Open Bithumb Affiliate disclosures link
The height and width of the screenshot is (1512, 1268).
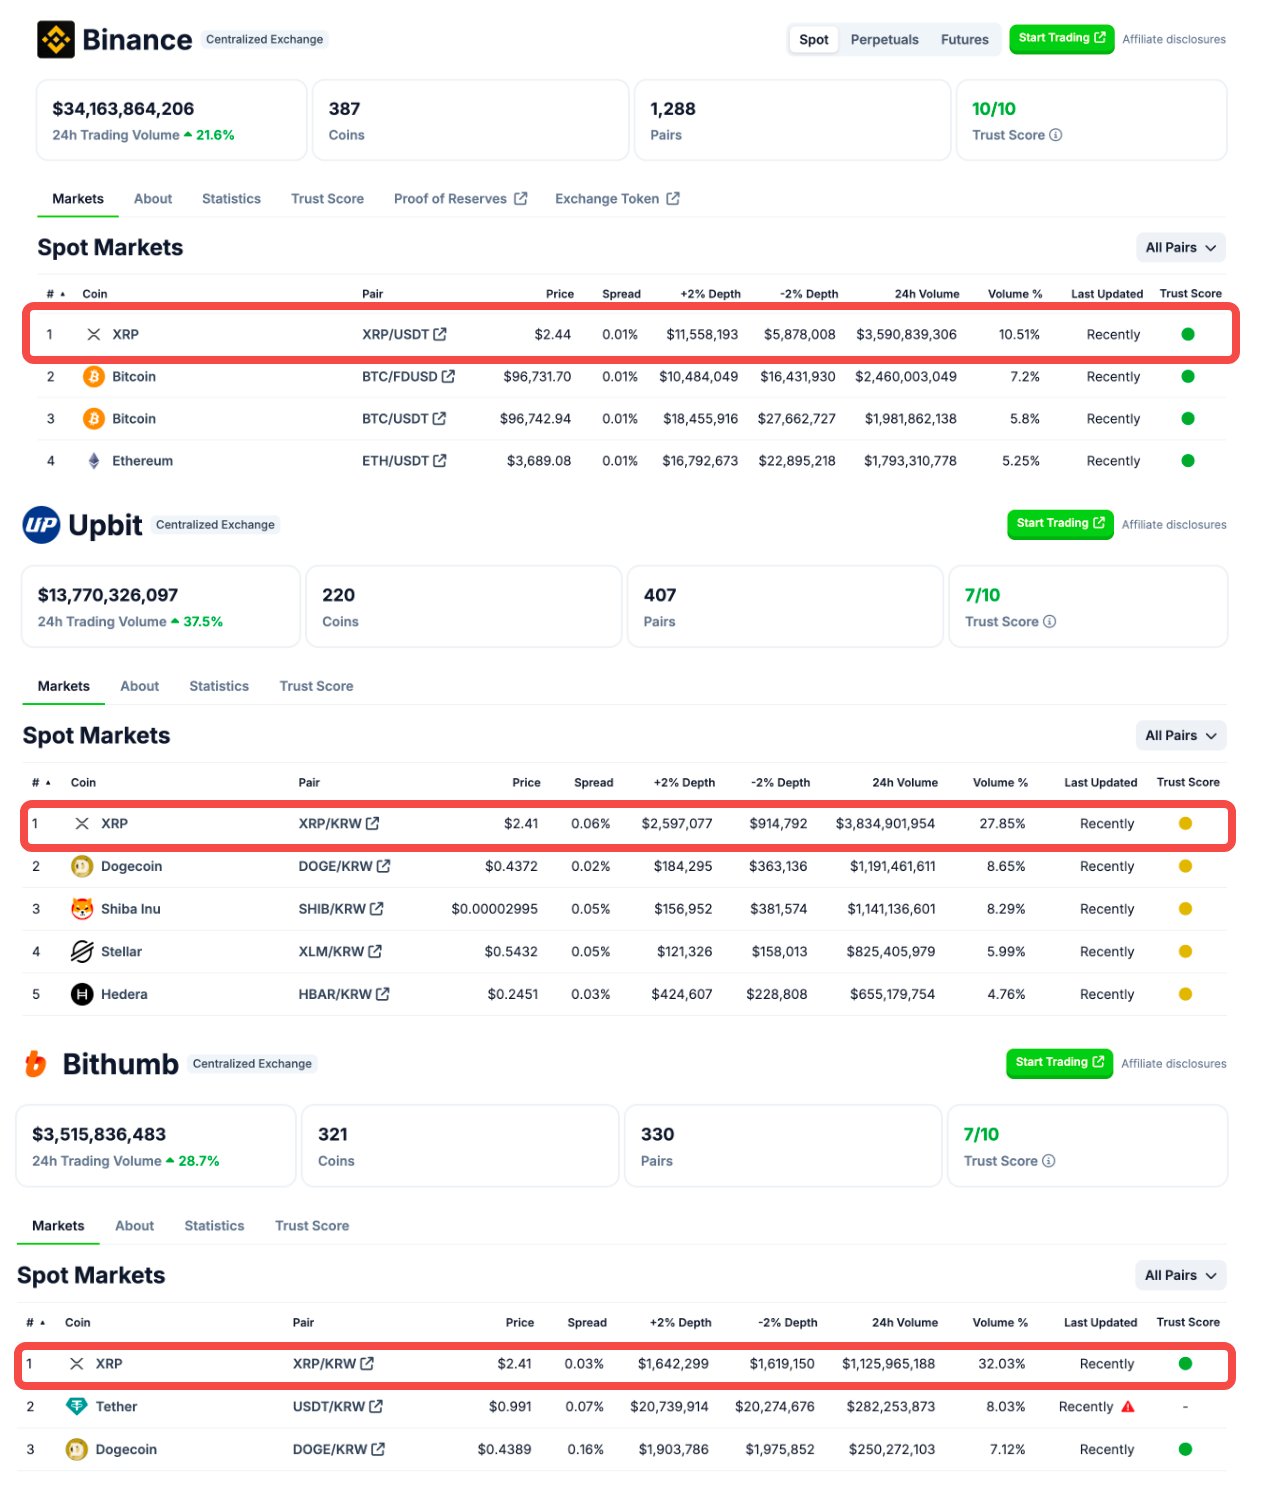tap(1174, 1064)
